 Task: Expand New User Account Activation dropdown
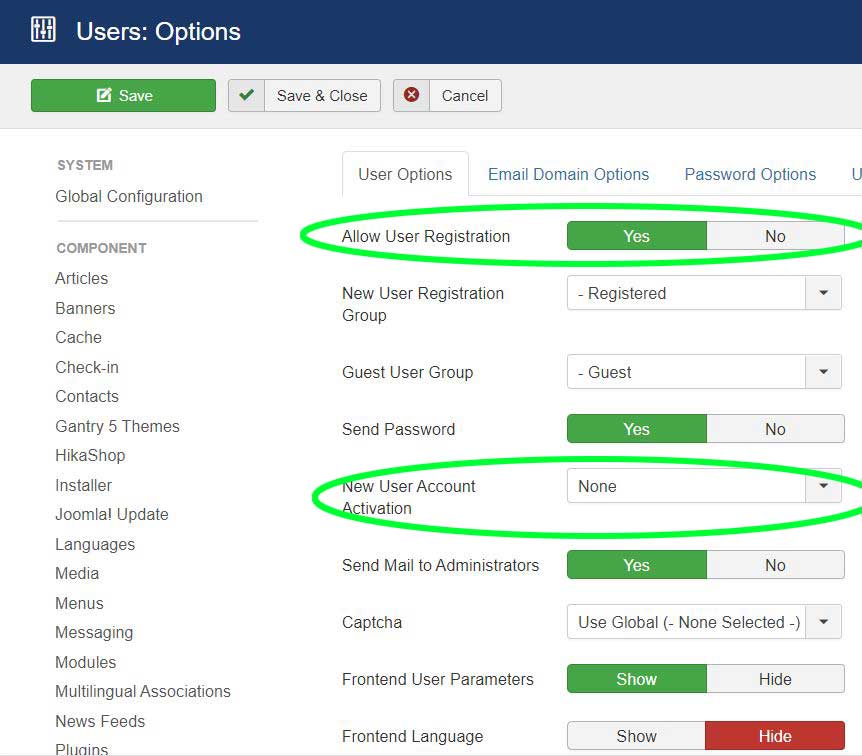823,486
